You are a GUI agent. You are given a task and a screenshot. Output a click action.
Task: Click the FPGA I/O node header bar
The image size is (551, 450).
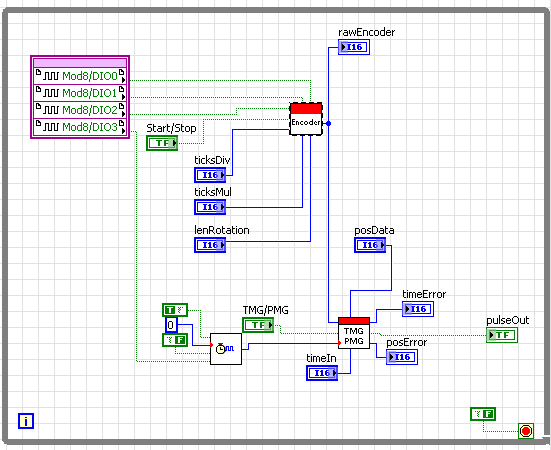(x=80, y=63)
